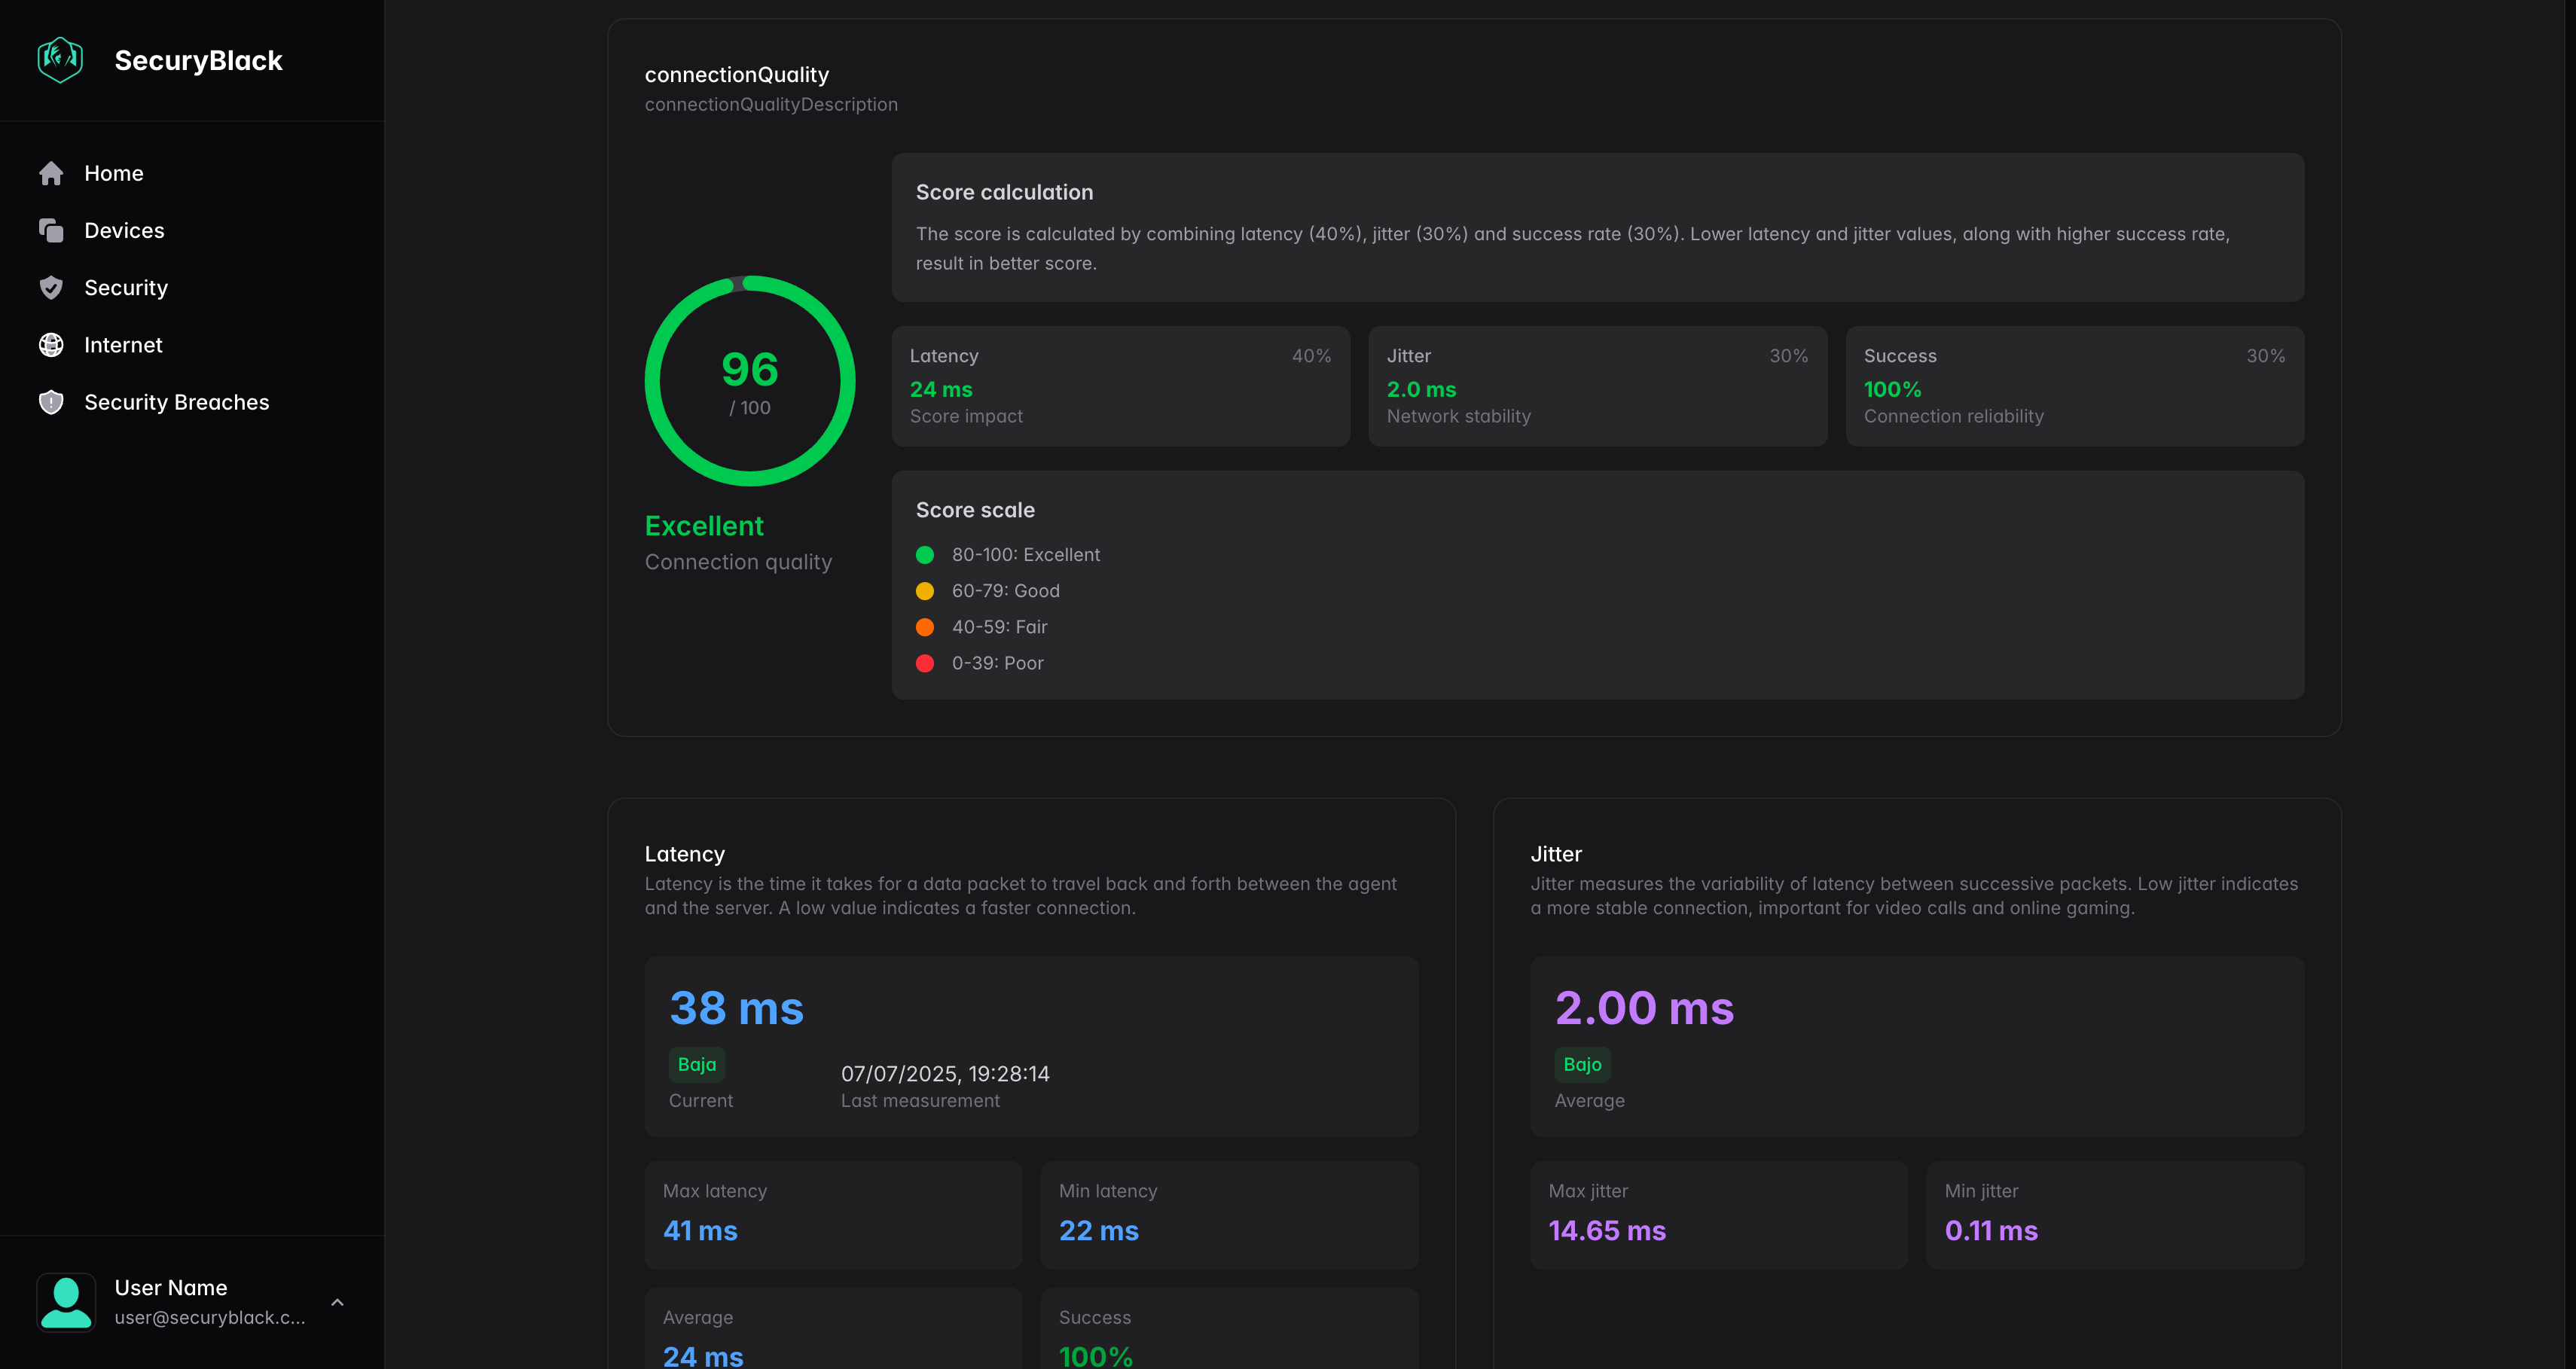The width and height of the screenshot is (2576, 1369).
Task: Click the yellow Good scale dot
Action: (x=925, y=591)
